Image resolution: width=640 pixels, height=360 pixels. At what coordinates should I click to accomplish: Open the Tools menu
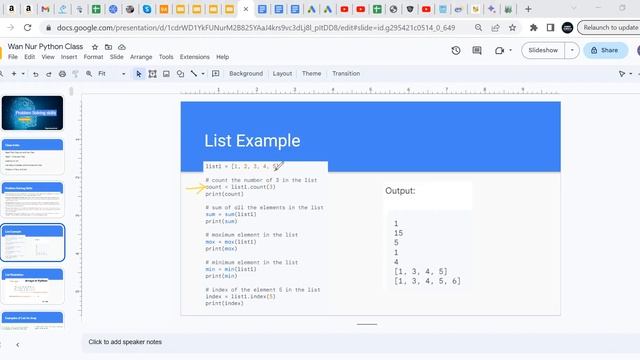(166, 57)
